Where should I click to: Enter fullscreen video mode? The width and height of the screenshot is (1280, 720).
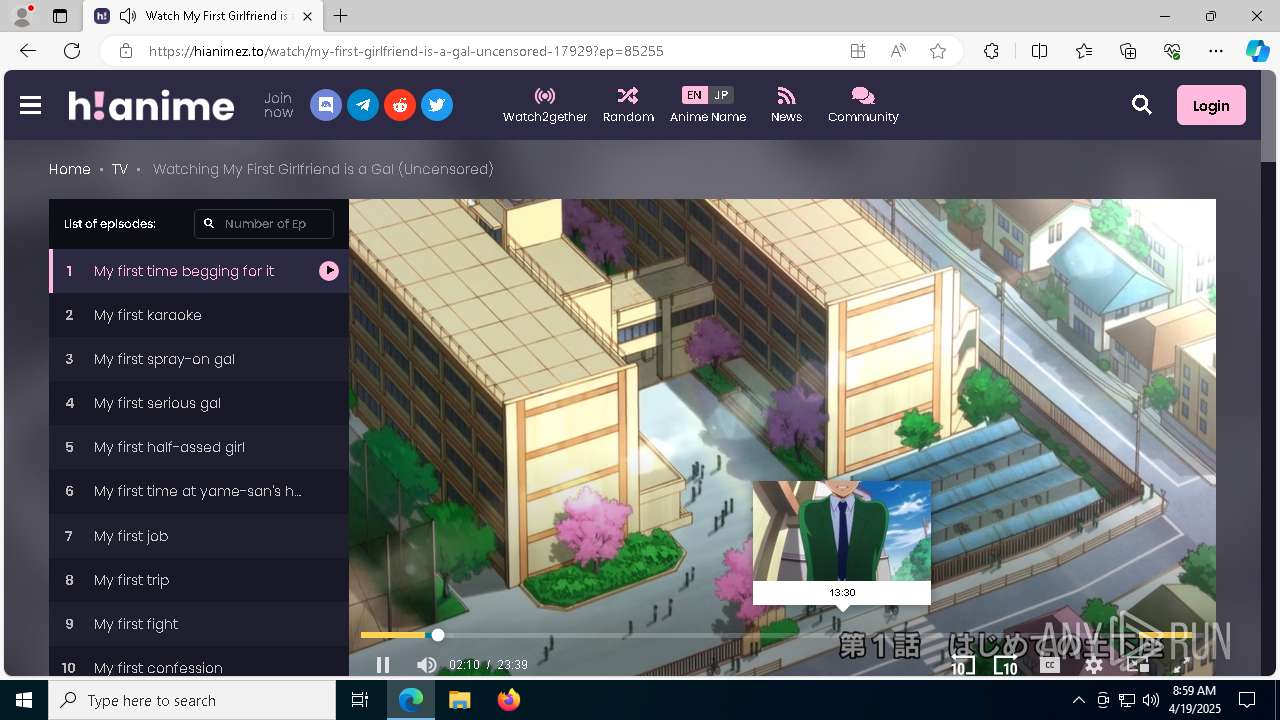[x=1181, y=665]
